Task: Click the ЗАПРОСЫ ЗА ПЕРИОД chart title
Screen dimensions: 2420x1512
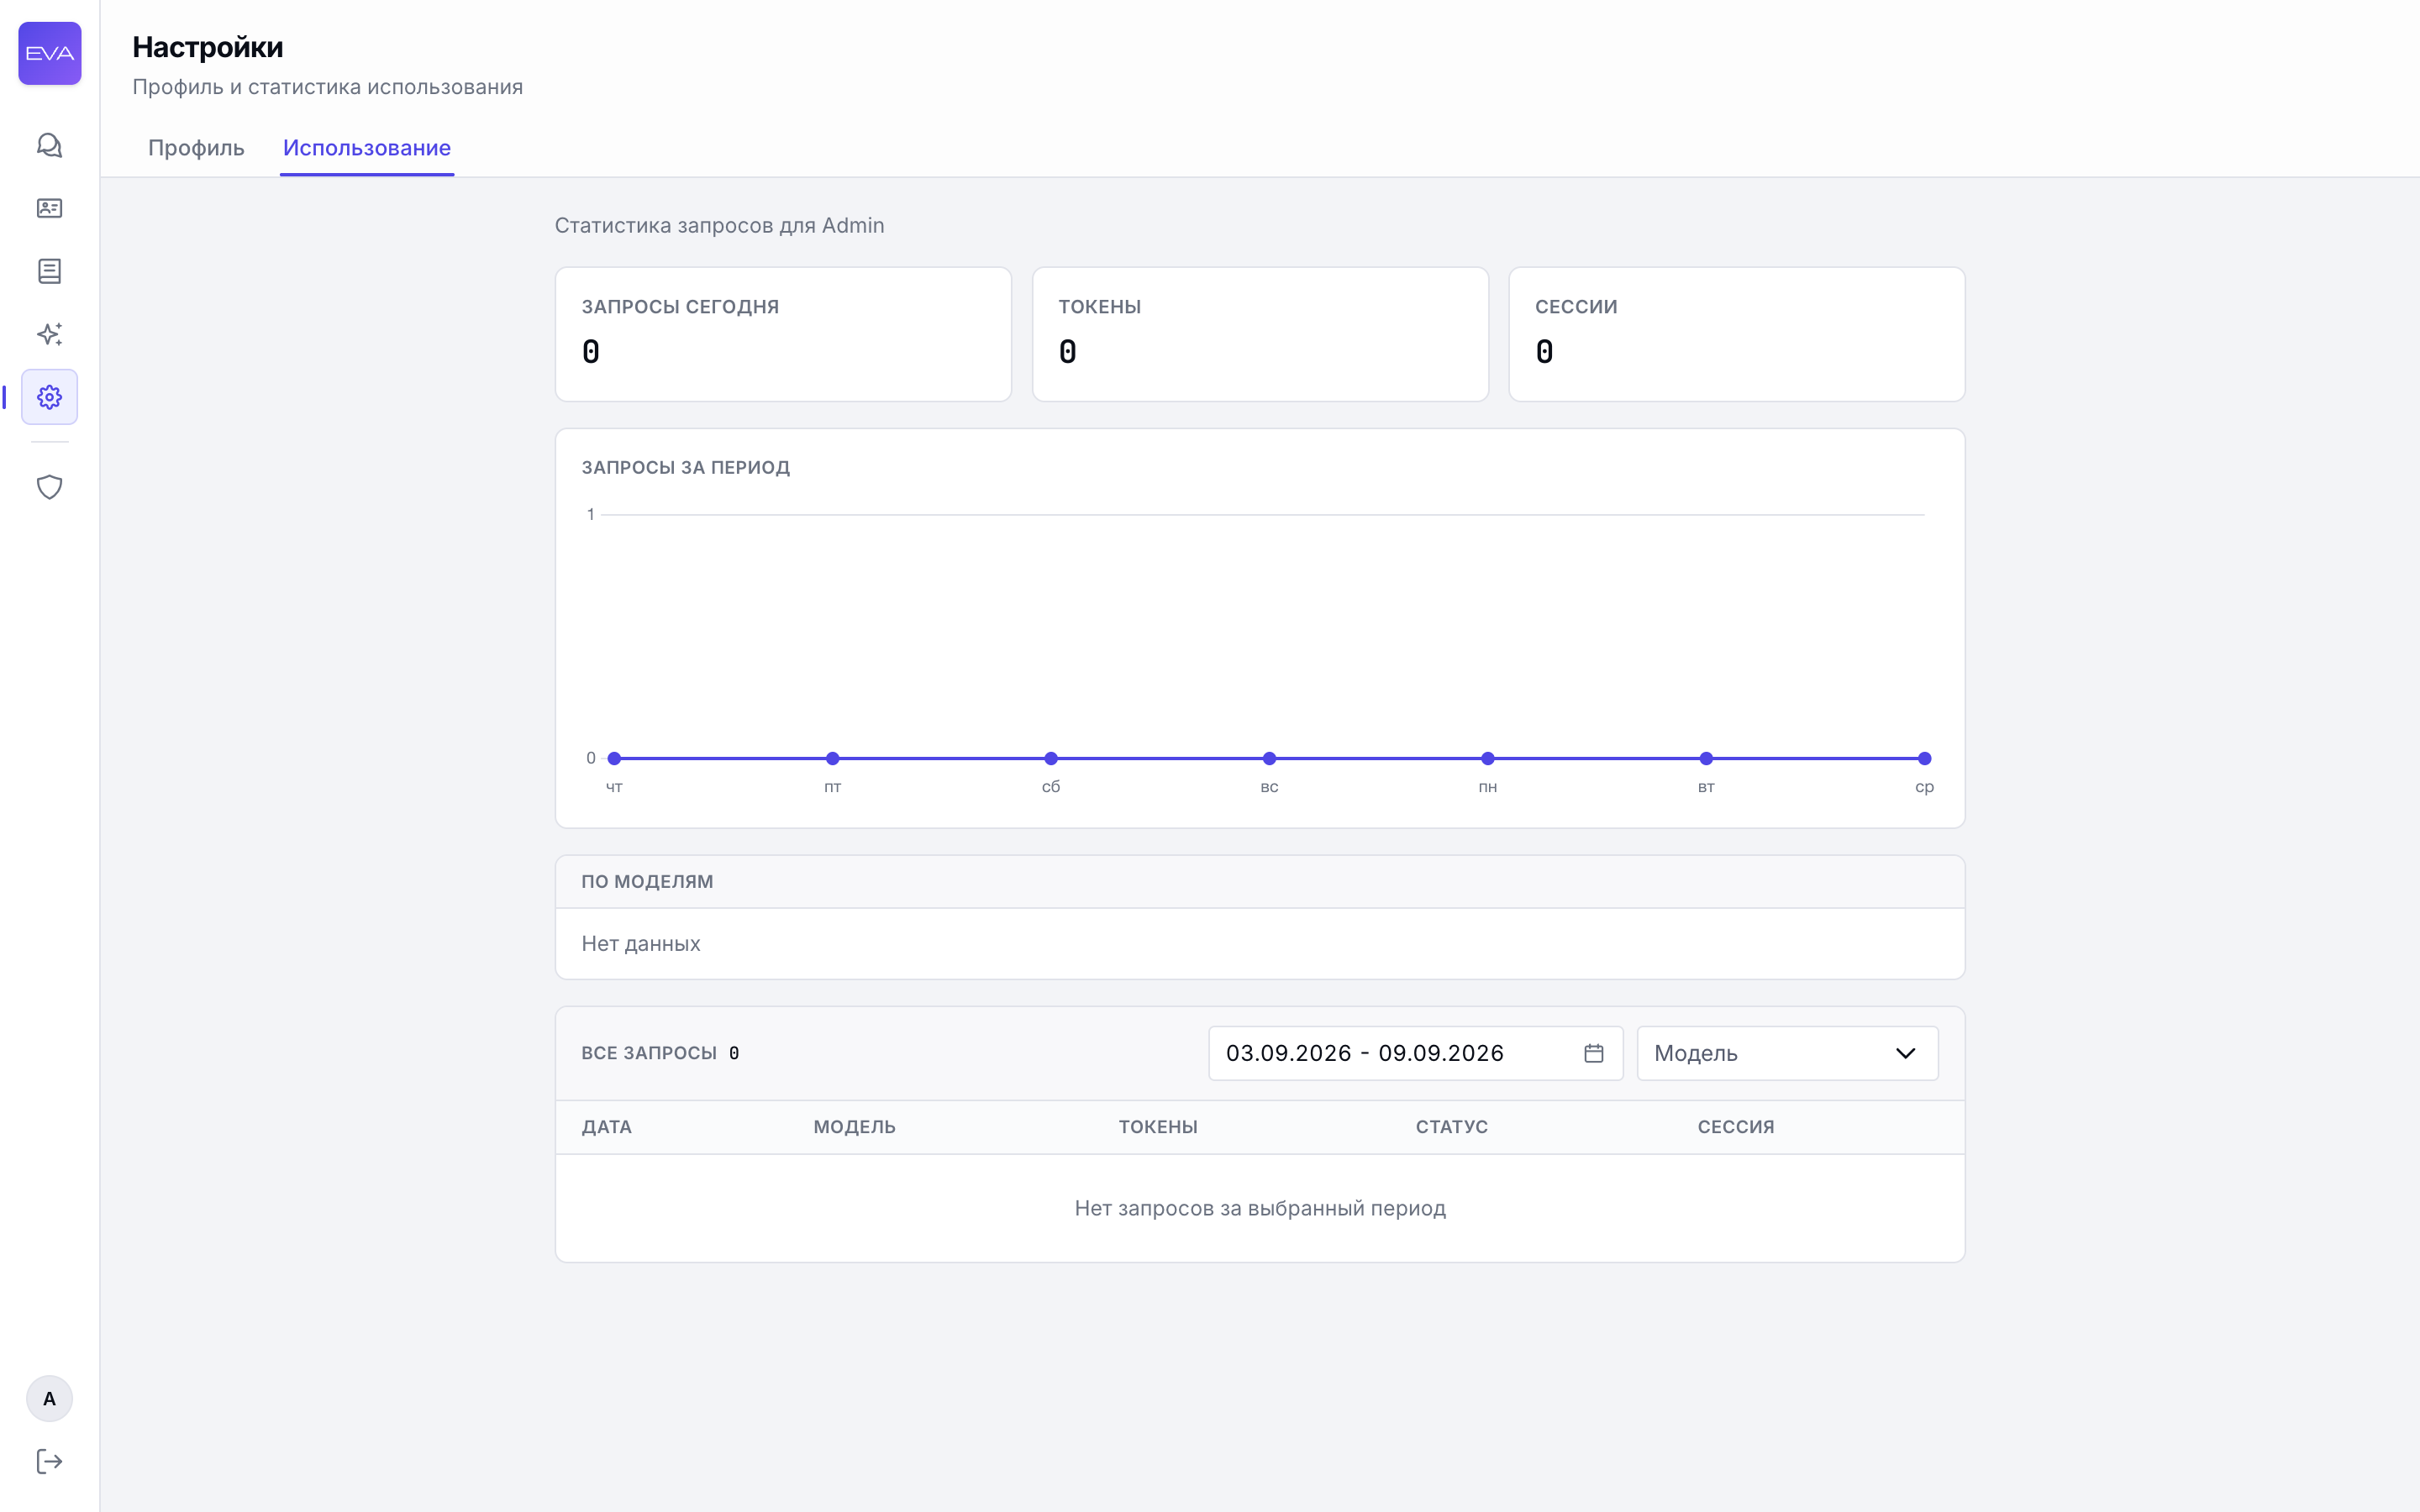Action: [686, 467]
